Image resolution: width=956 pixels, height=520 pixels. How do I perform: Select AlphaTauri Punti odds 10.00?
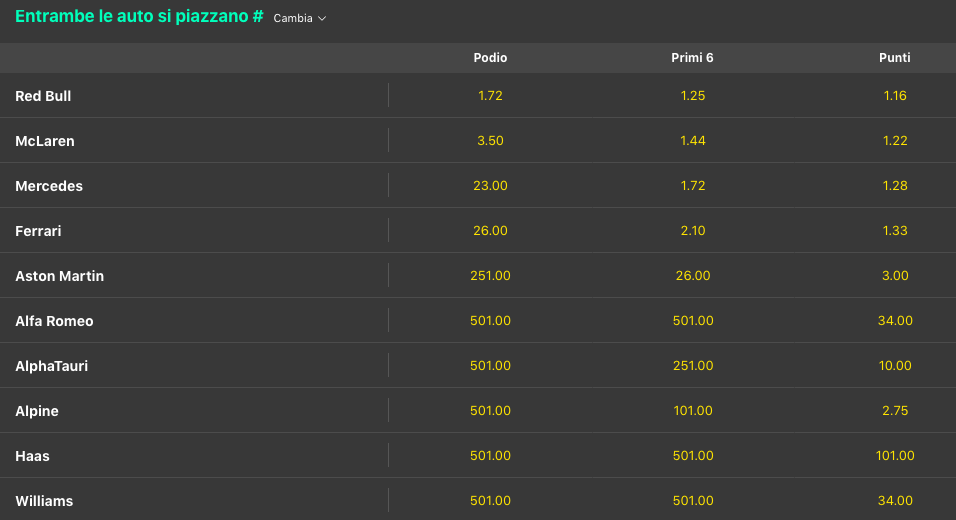[x=895, y=366]
